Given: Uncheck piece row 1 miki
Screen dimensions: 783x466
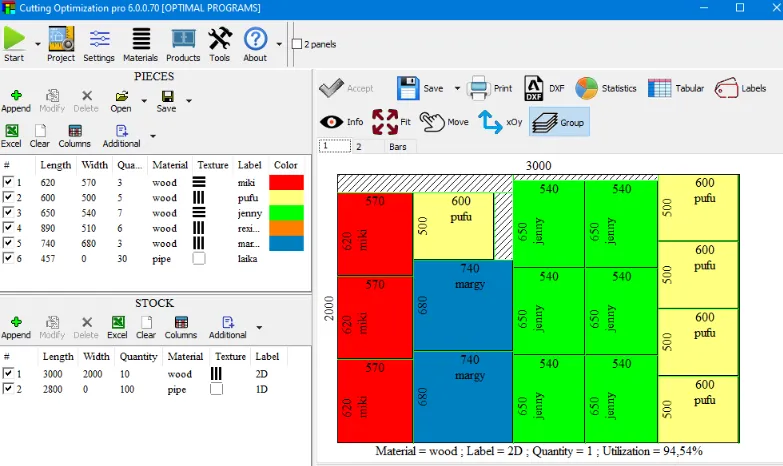Looking at the screenshot, I should [8, 182].
